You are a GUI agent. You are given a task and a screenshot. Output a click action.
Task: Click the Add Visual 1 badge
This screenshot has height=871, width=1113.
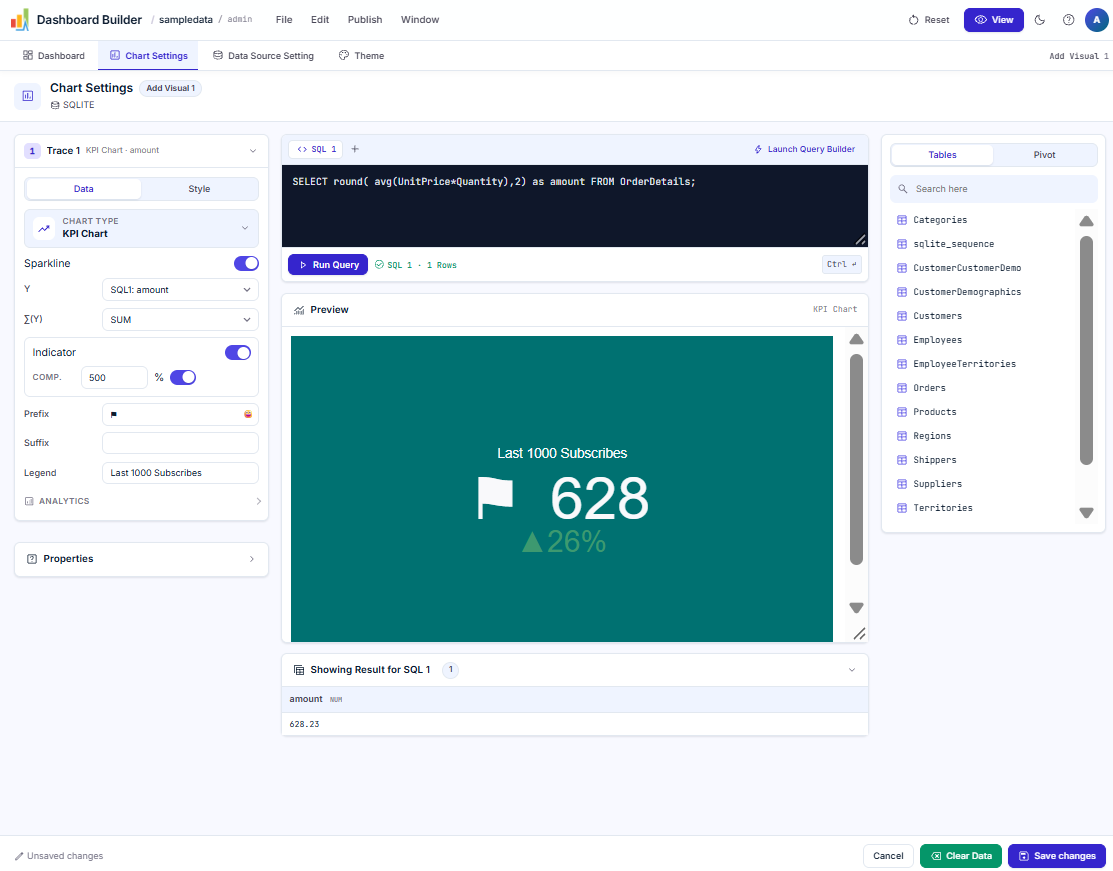170,88
